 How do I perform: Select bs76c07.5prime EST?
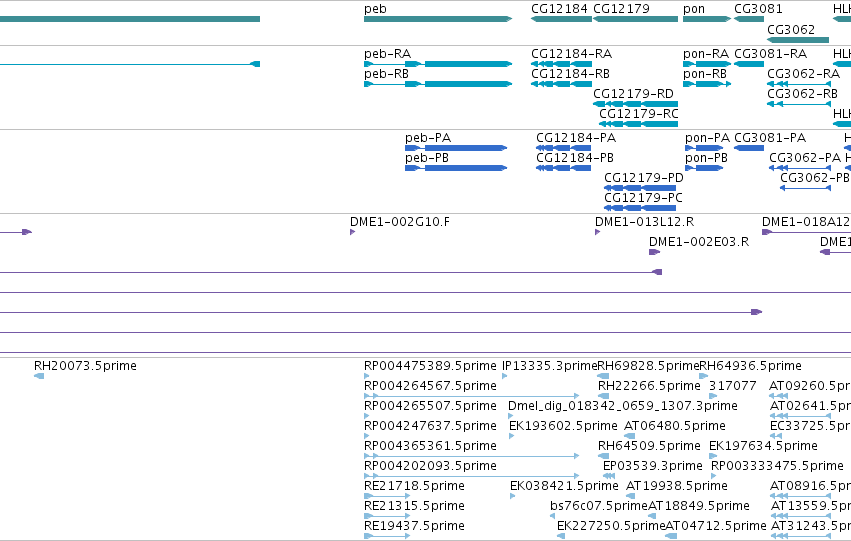pos(552,517)
